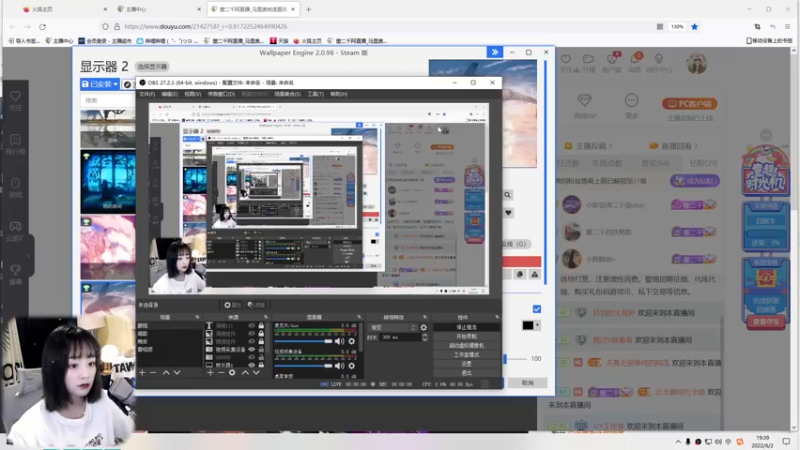The width and height of the screenshot is (800, 450).
Task: Add a new scene with the plus icon in OBS
Action: [x=142, y=372]
